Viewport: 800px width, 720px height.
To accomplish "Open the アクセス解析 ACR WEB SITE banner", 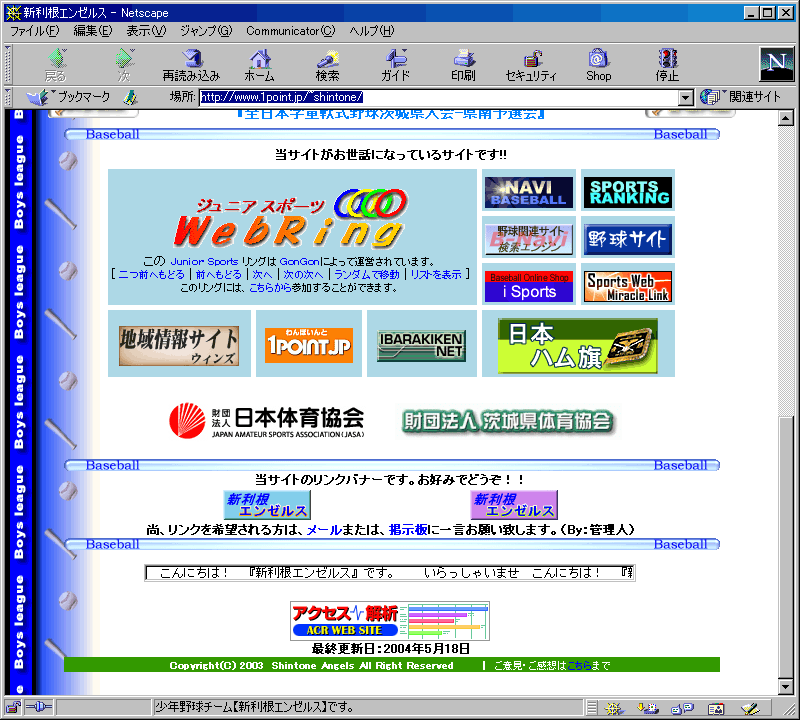I will (x=390, y=621).
